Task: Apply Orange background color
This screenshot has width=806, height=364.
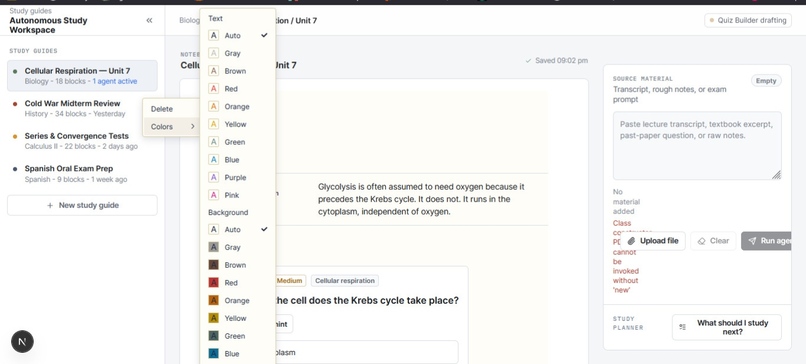Action: [237, 300]
